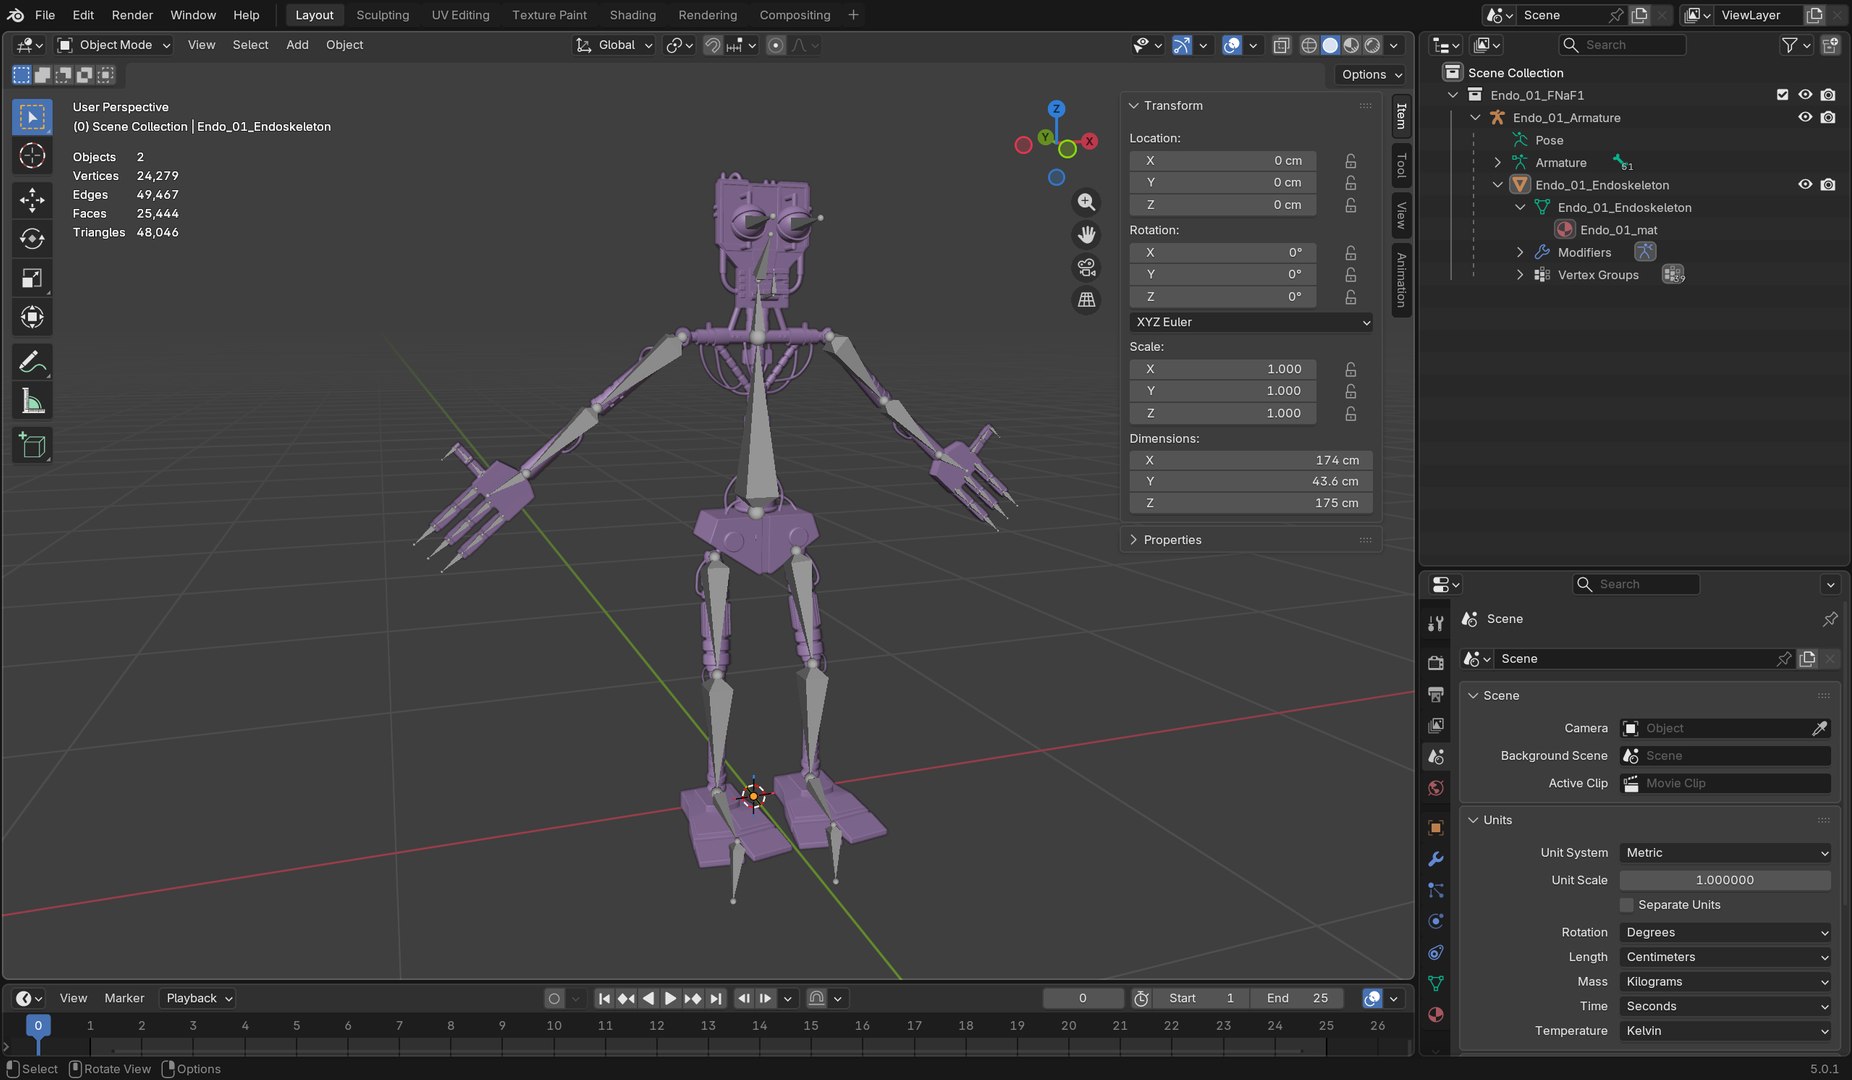Viewport: 1852px width, 1080px height.
Task: Select the Add Cube tool
Action: [32, 446]
